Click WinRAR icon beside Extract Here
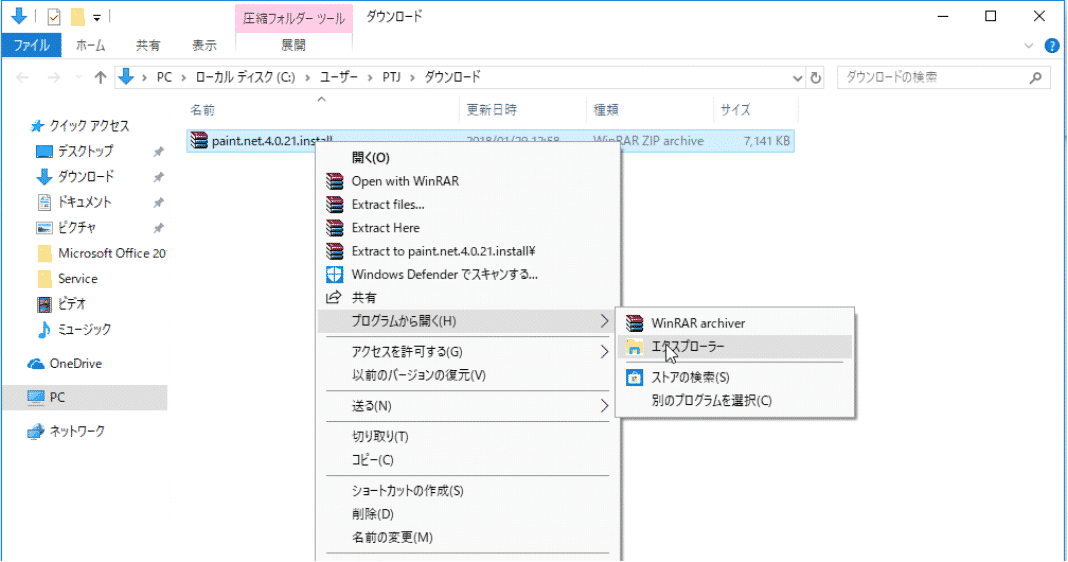 334,228
